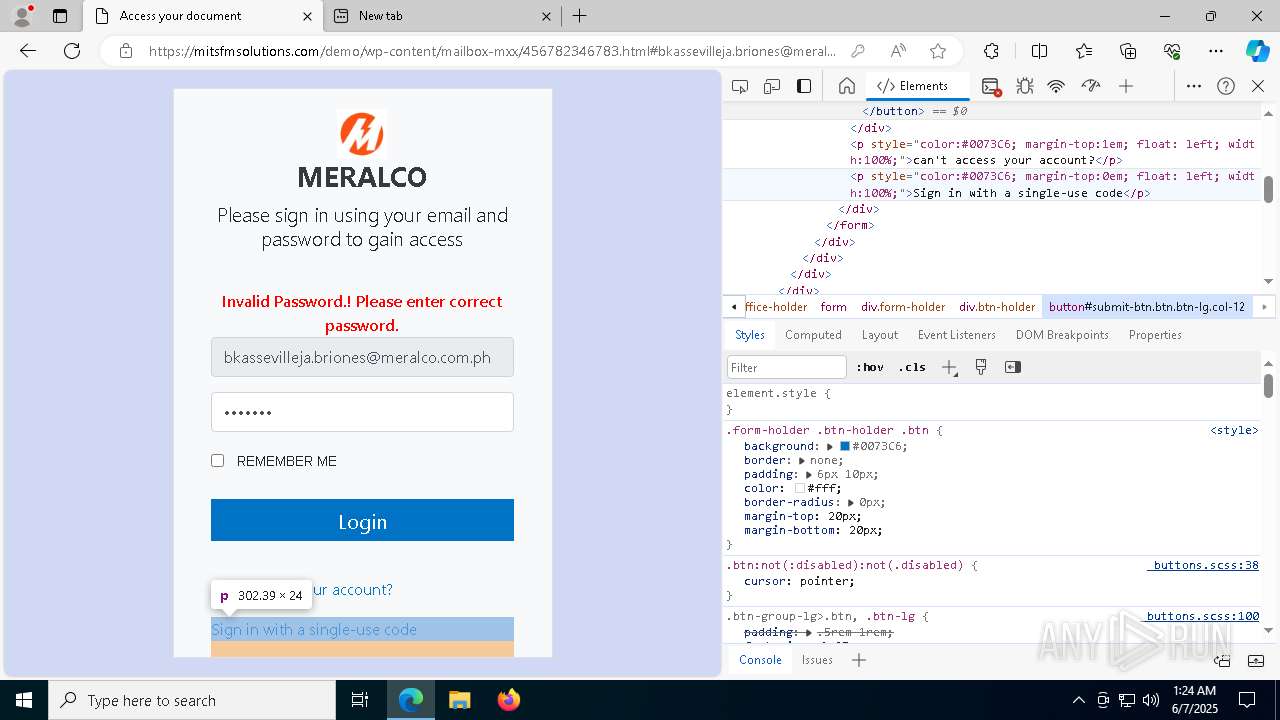Select 'div.form-holder' in breadcrumb

click(903, 307)
